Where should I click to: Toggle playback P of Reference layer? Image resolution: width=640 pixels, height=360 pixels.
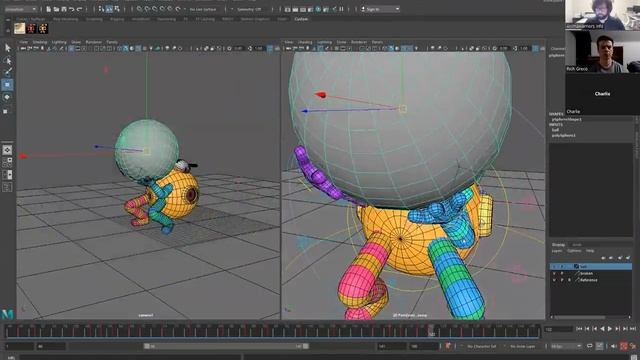562,280
